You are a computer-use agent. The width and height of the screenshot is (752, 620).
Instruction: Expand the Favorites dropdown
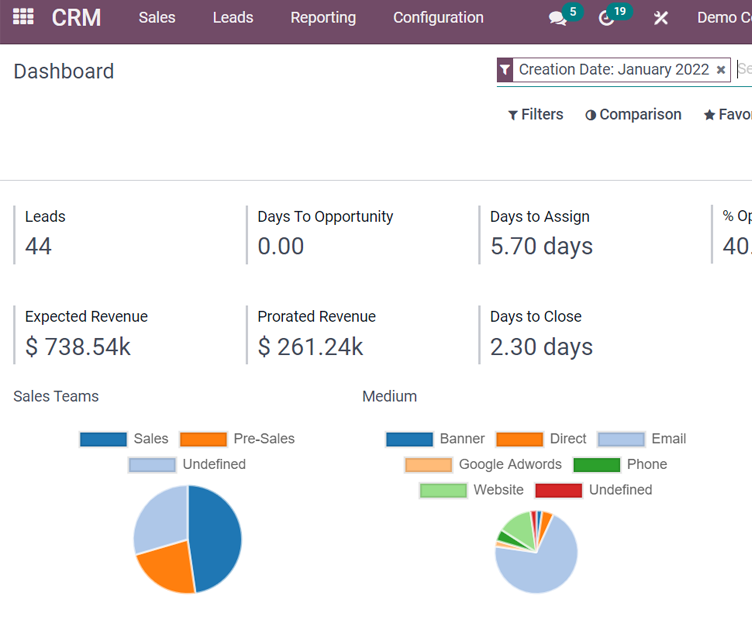pos(728,114)
